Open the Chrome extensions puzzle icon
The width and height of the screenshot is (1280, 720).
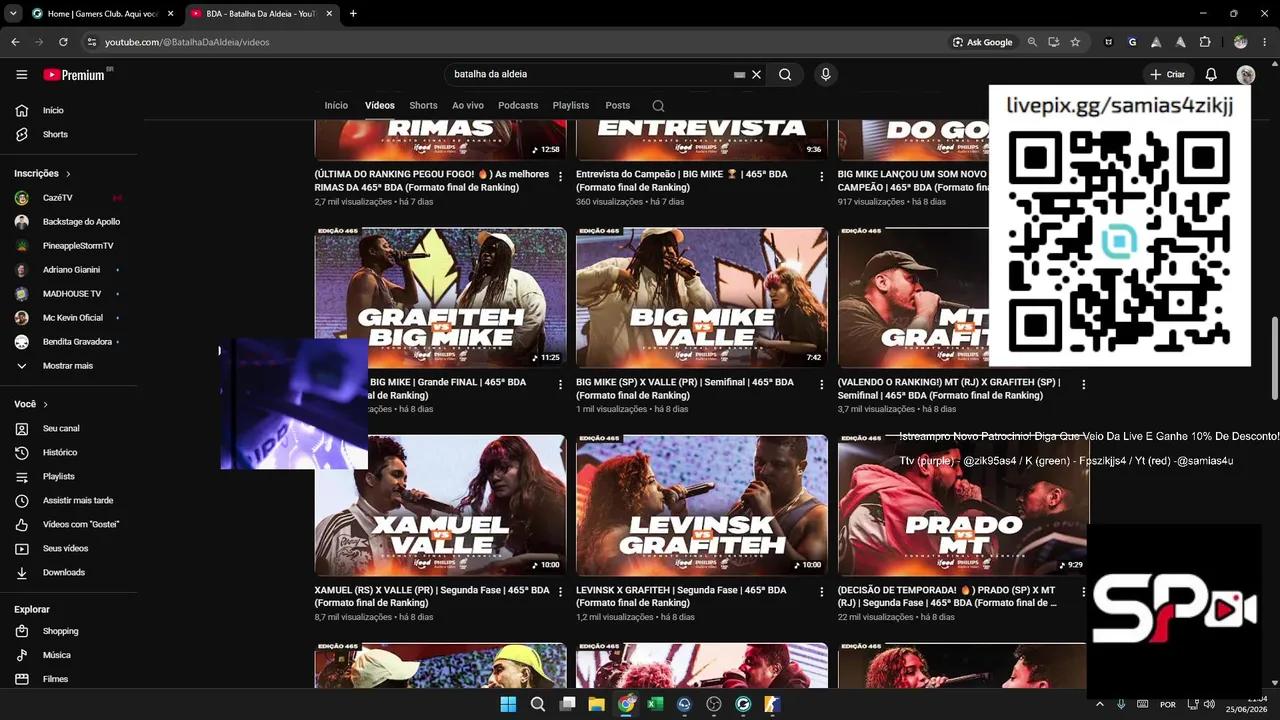[x=1204, y=42]
